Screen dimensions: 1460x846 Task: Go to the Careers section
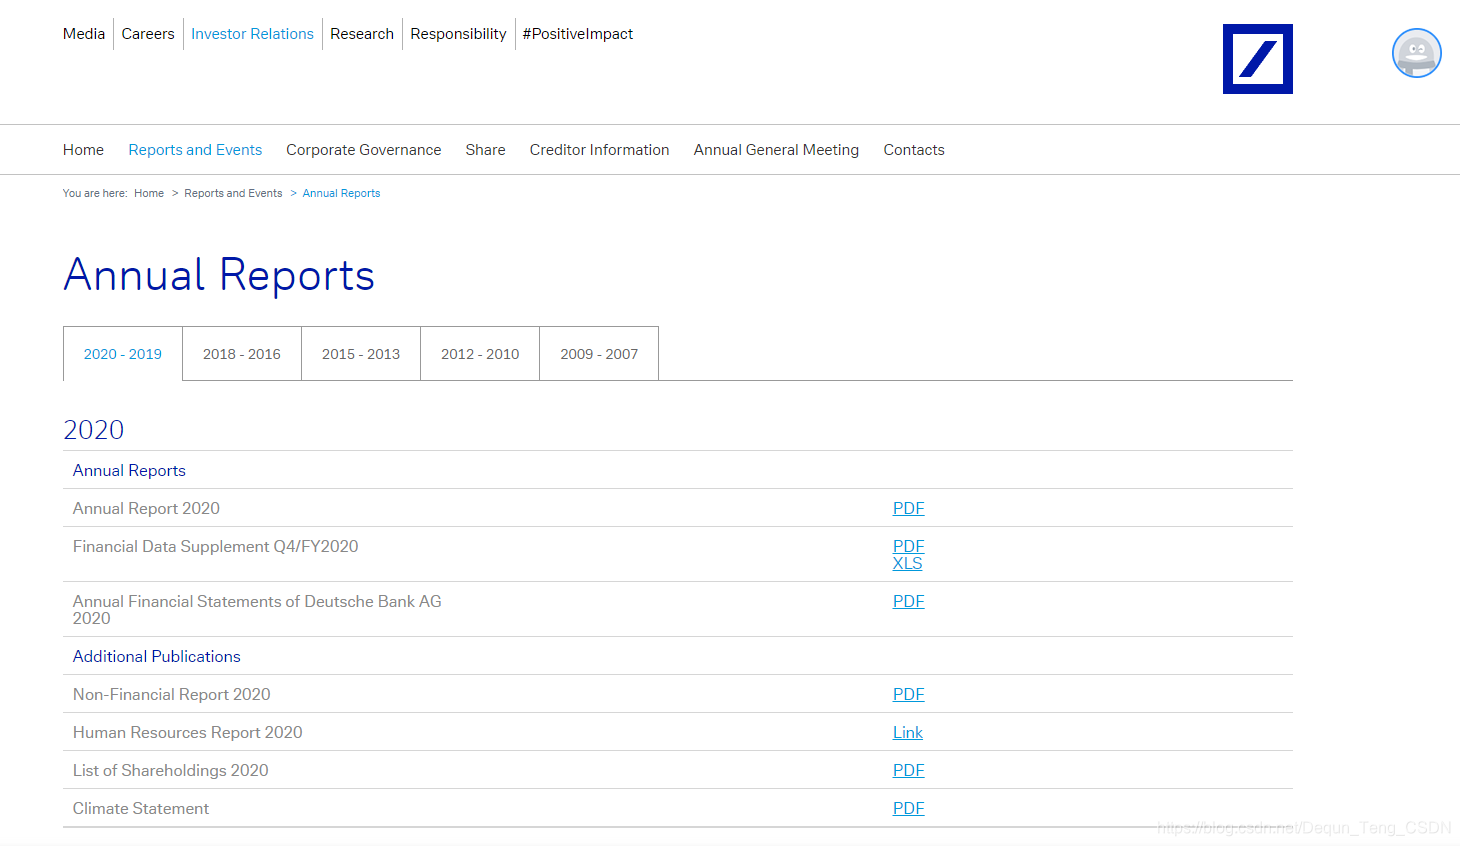click(148, 34)
